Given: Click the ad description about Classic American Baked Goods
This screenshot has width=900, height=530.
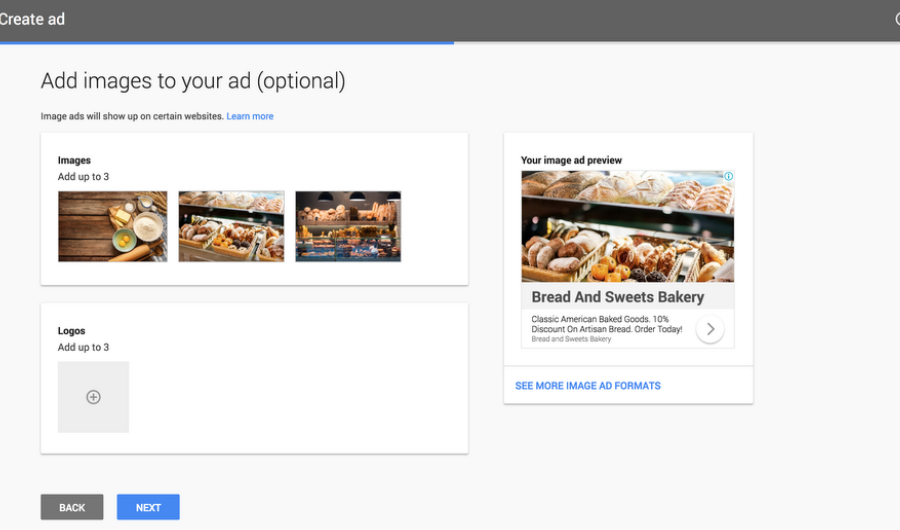Looking at the screenshot, I should [607, 324].
